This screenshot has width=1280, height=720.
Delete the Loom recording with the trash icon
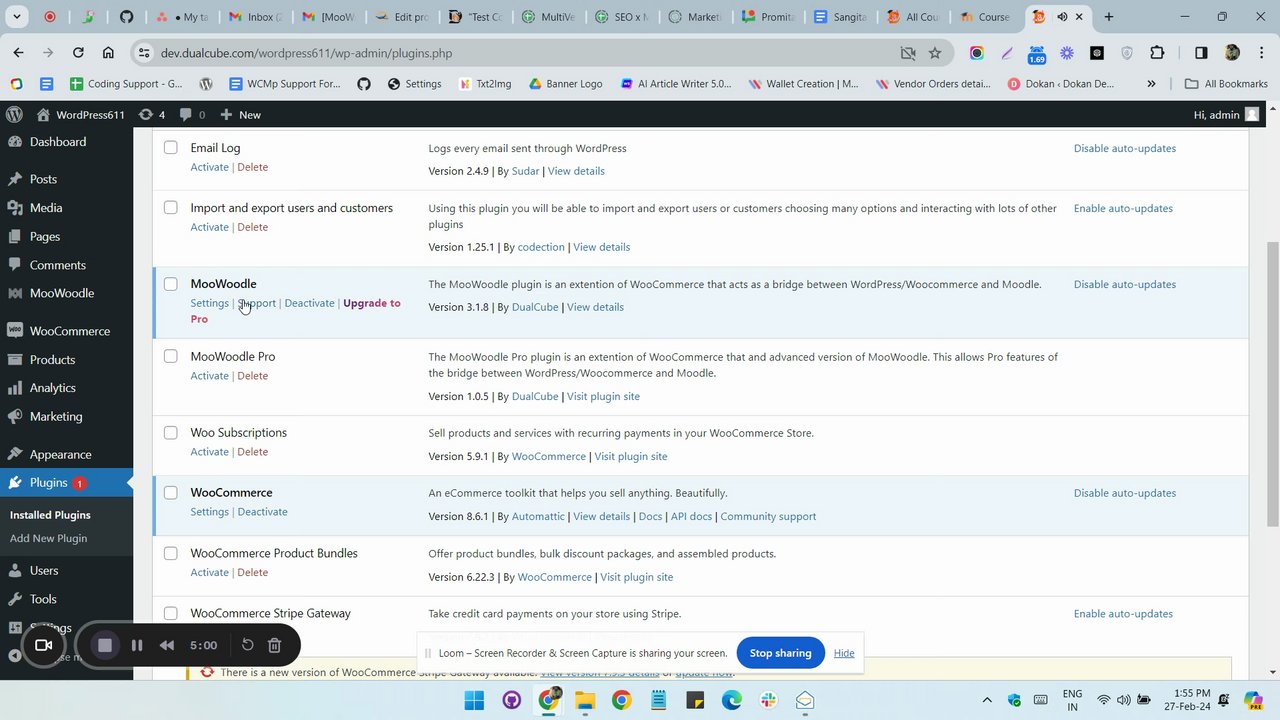click(x=274, y=645)
